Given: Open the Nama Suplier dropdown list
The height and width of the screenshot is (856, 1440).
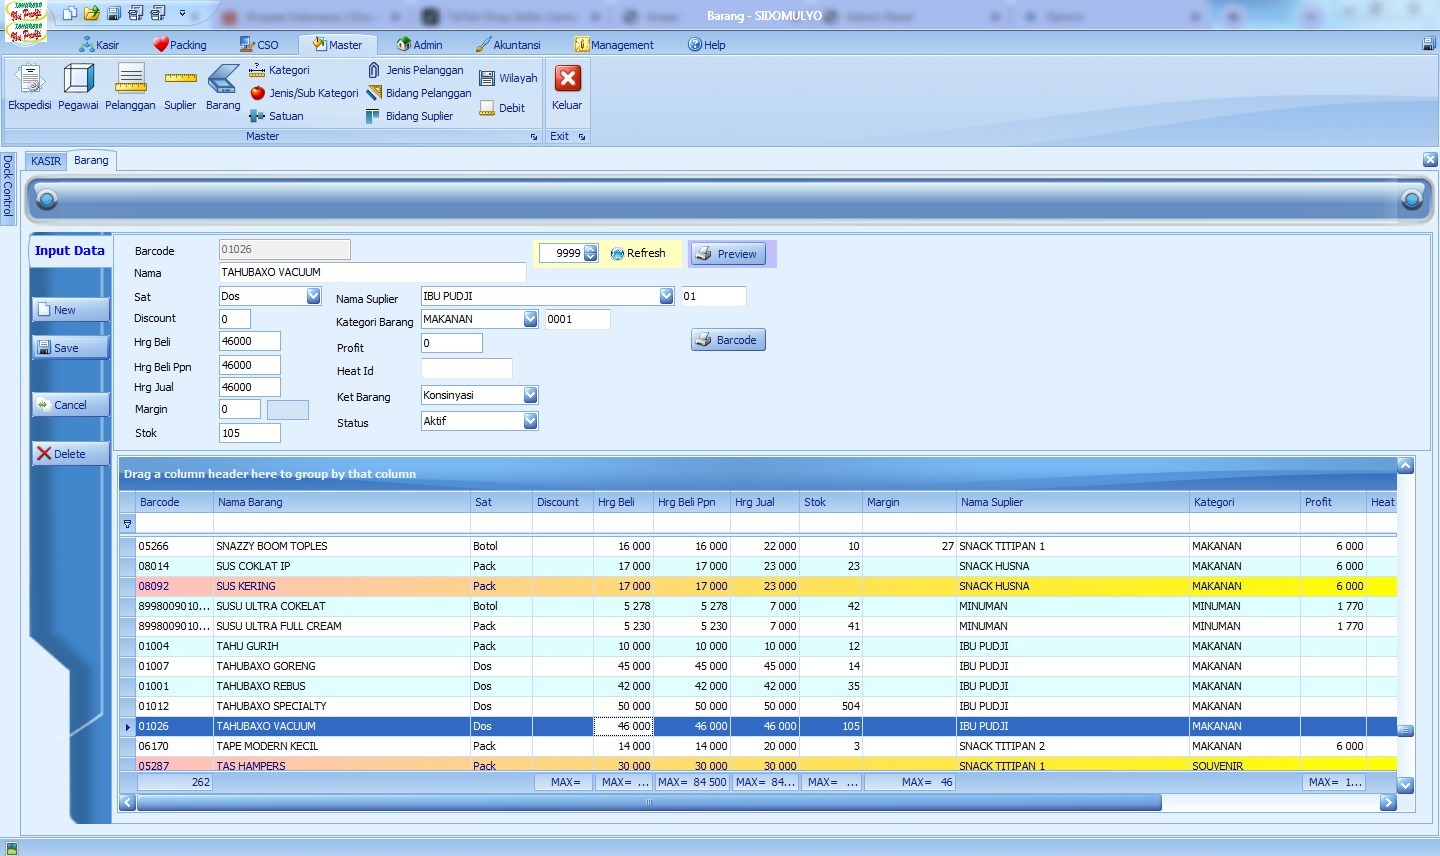Looking at the screenshot, I should (666, 296).
